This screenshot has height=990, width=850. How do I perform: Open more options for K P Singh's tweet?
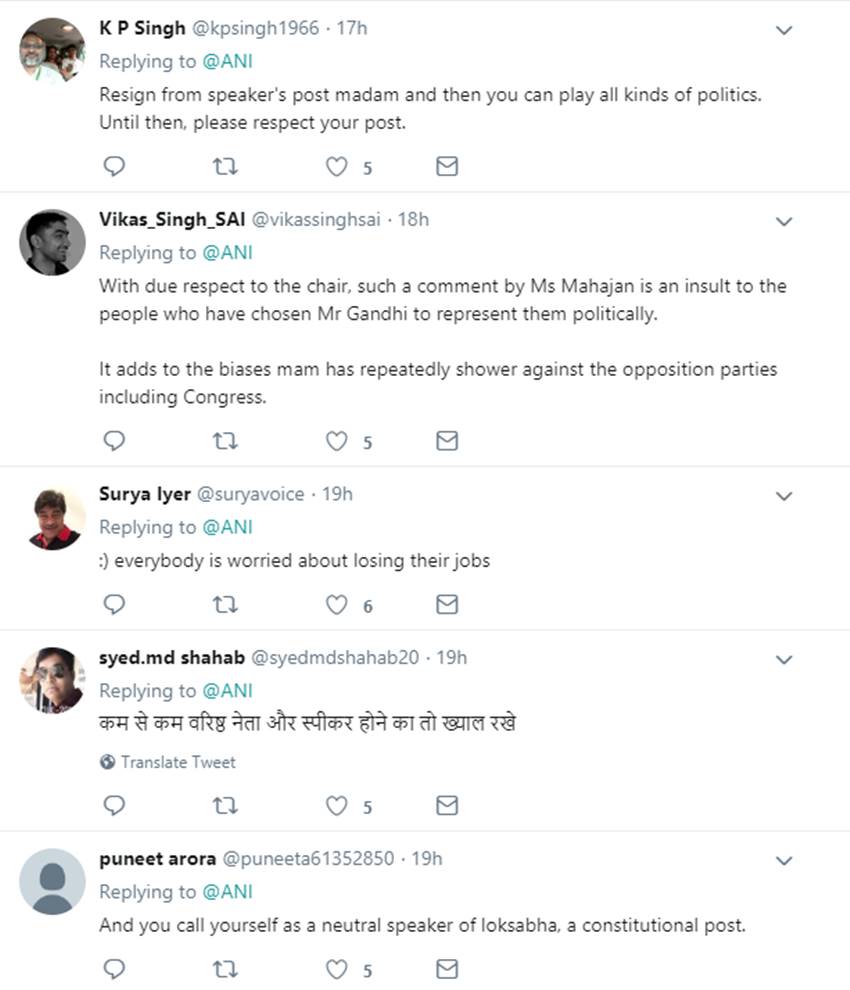point(785,31)
